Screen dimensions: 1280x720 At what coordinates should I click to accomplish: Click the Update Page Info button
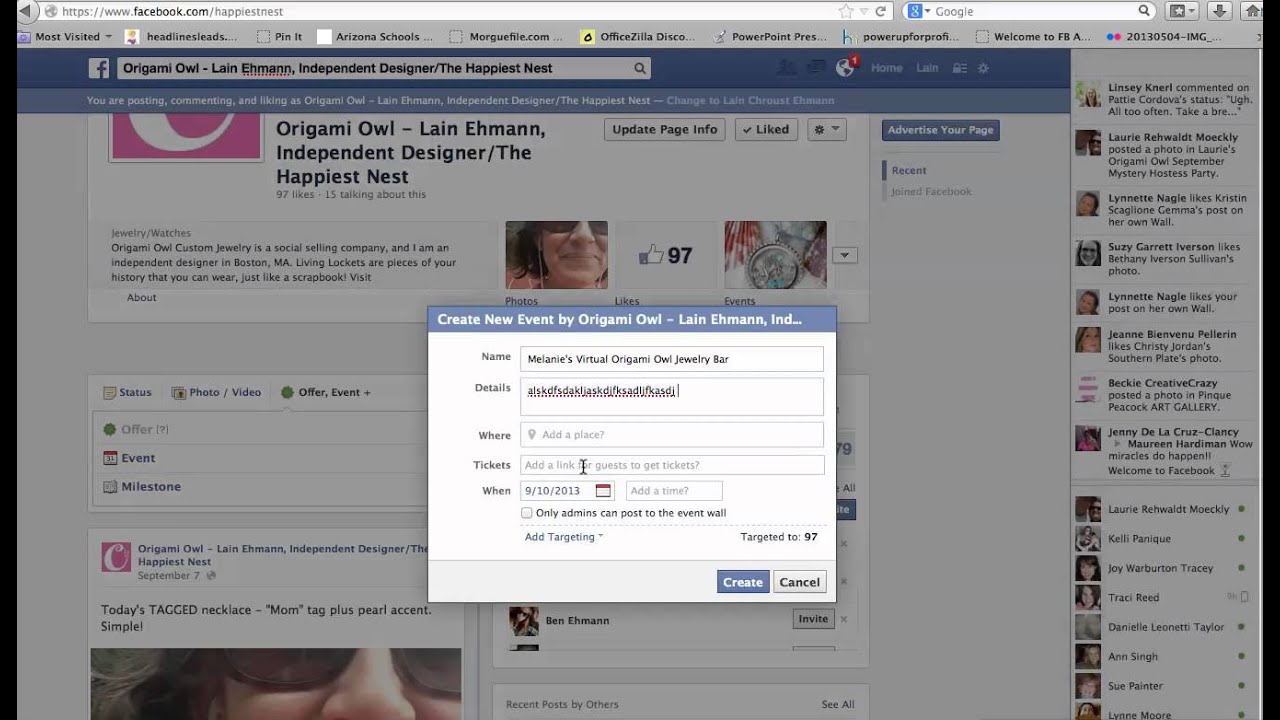pyautogui.click(x=665, y=129)
